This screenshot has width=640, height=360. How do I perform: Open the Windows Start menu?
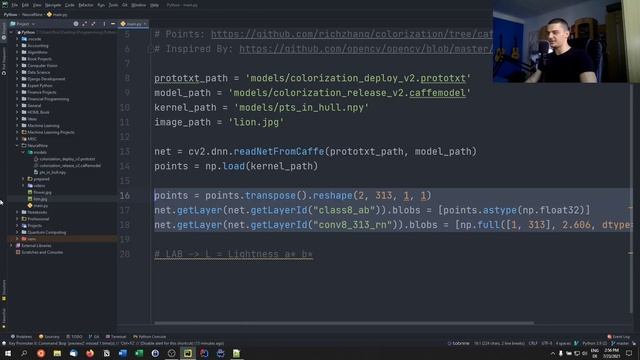point(8,353)
